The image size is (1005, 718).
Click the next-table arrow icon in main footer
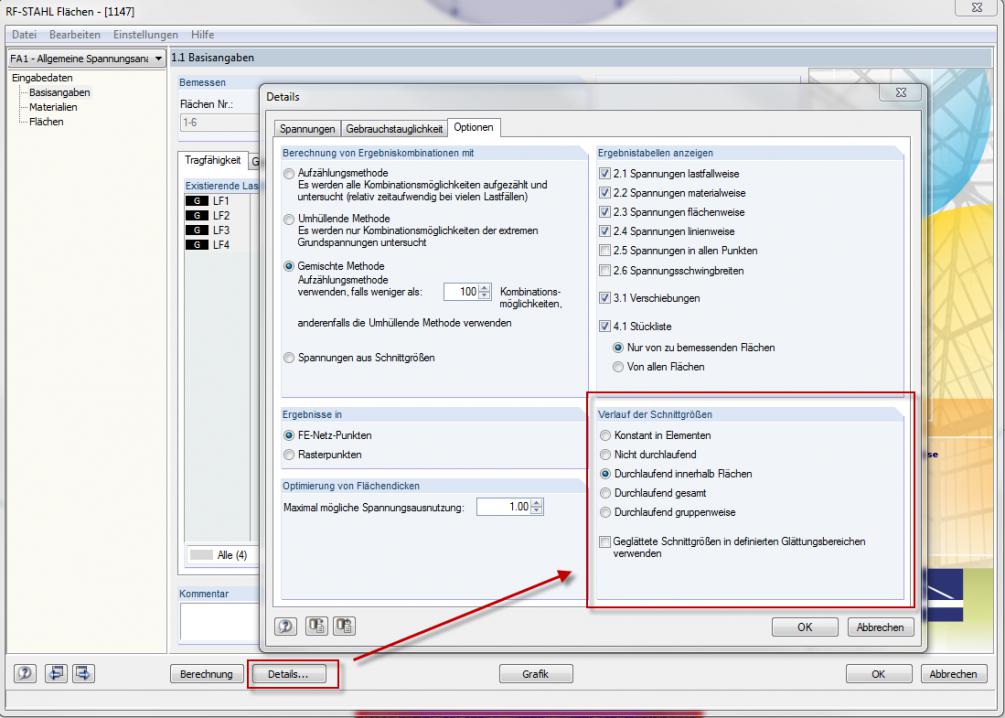pos(83,674)
